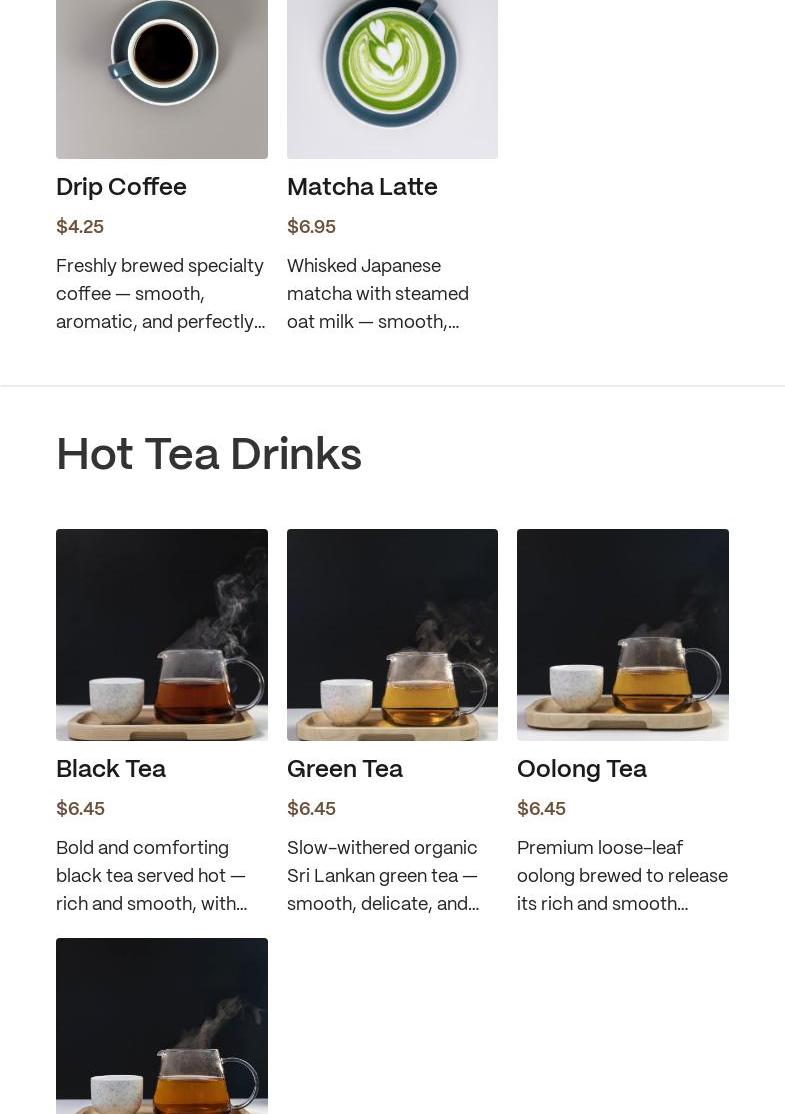Click the $6.95 Matcha Latte price
Image resolution: width=785 pixels, height=1114 pixels.
click(x=311, y=227)
